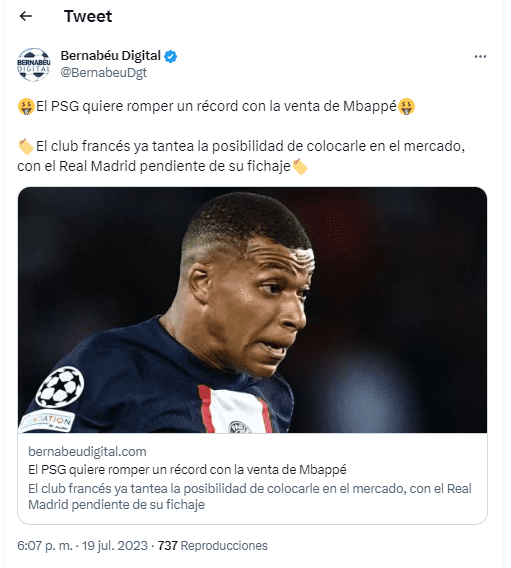
Task: Click the Bernabéu Digital account name
Action: pyautogui.click(x=110, y=56)
